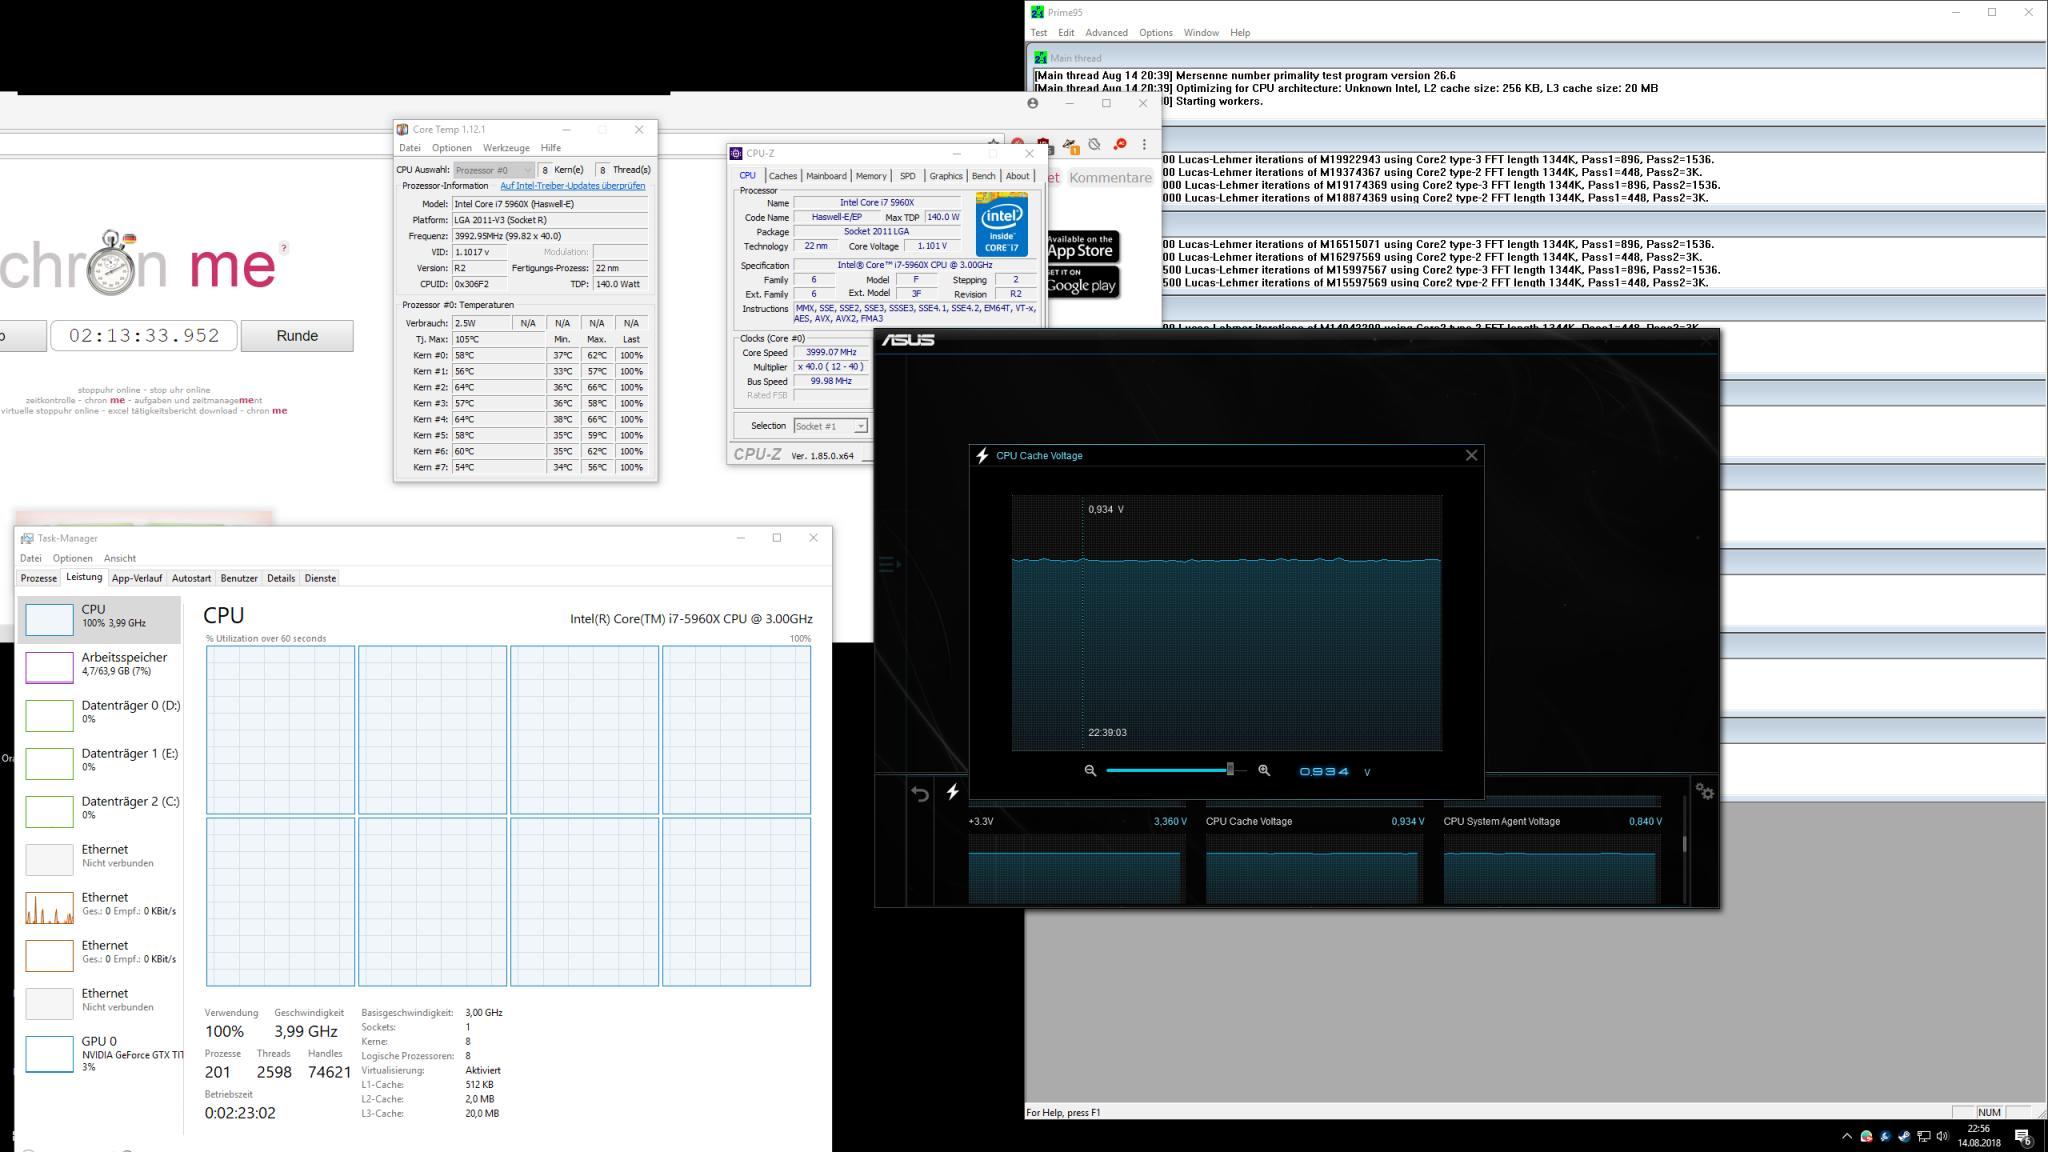Switch to the Memory tab in CPU-Z
Viewport: 2048px width, 1152px height.
[870, 176]
